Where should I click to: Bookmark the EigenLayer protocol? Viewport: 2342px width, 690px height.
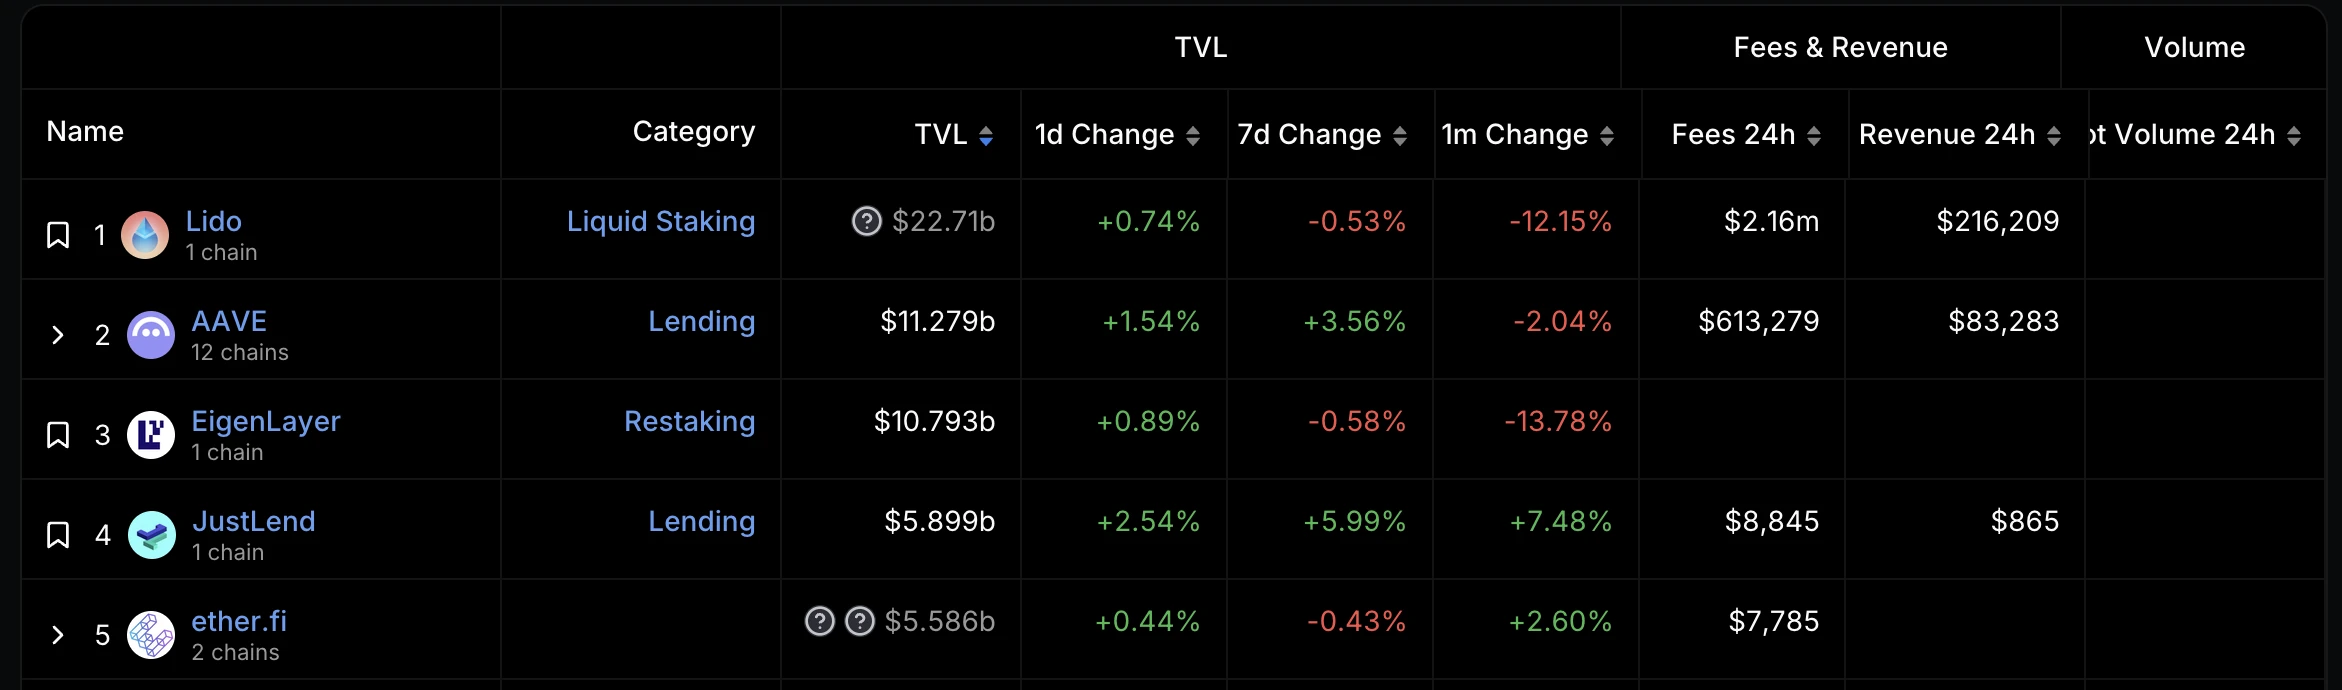pos(58,435)
